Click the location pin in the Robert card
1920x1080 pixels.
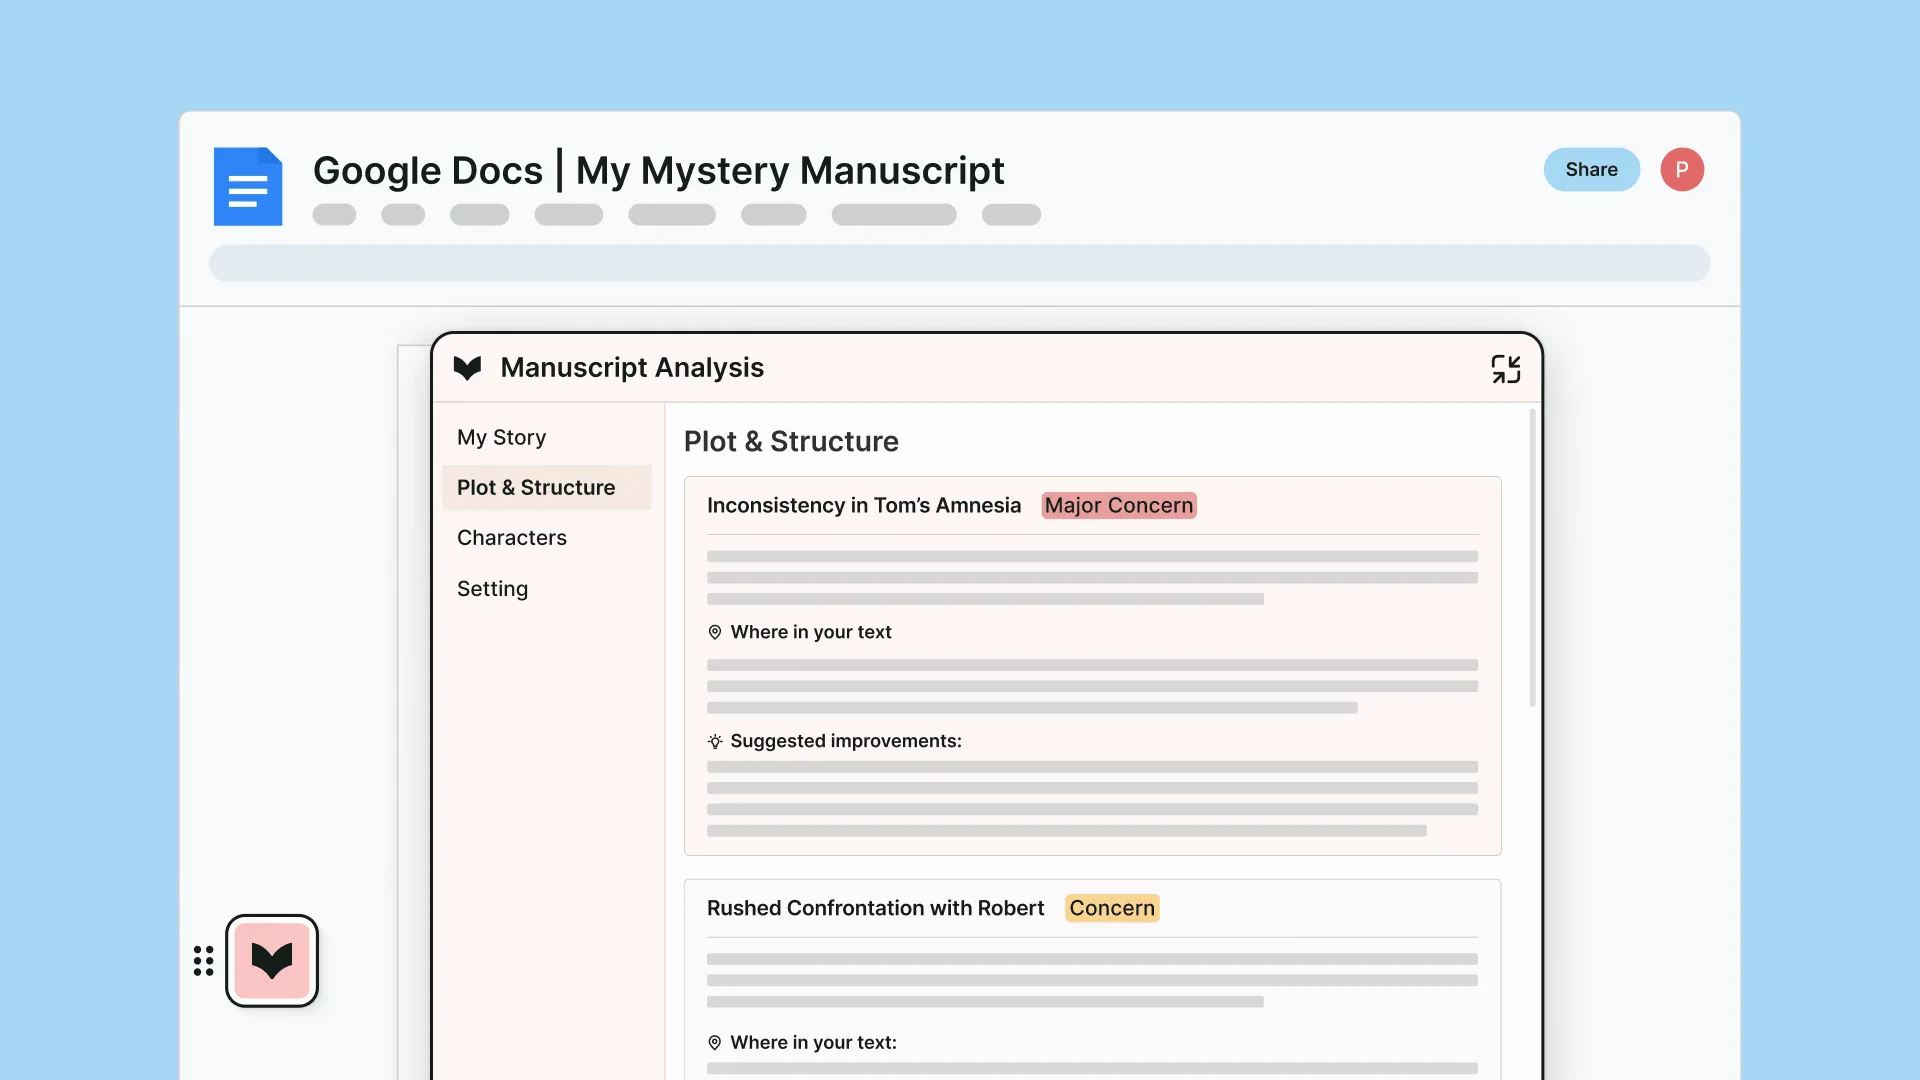pyautogui.click(x=715, y=1043)
